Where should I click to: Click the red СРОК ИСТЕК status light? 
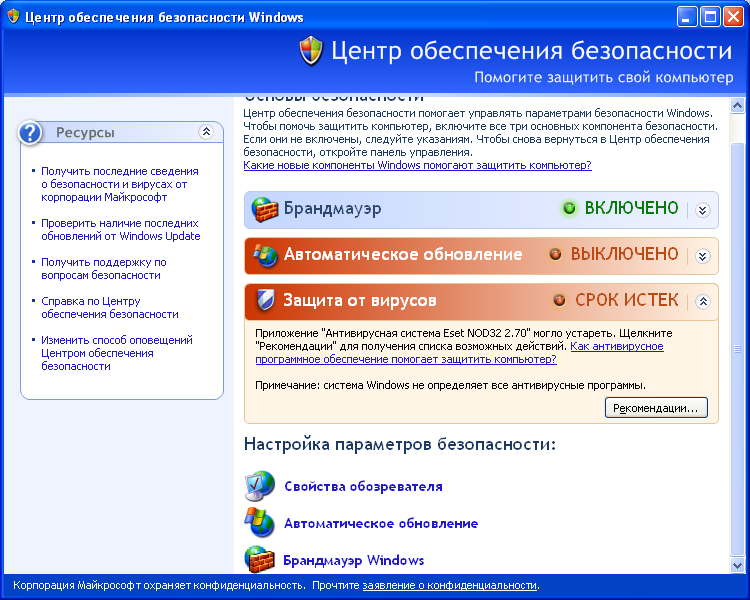coord(559,300)
